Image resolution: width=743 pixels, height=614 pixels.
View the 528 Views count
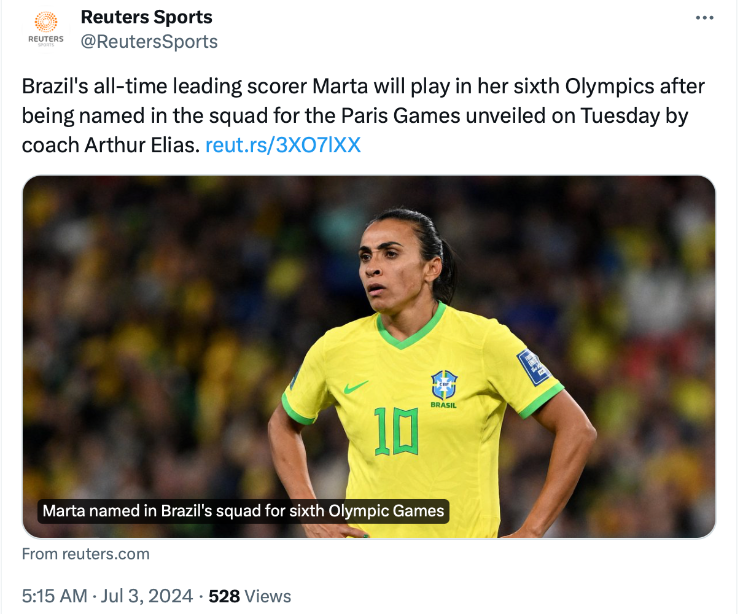point(249,596)
